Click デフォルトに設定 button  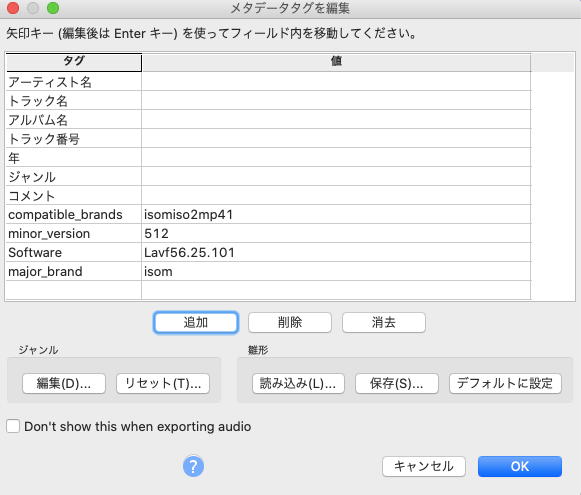[x=505, y=383]
